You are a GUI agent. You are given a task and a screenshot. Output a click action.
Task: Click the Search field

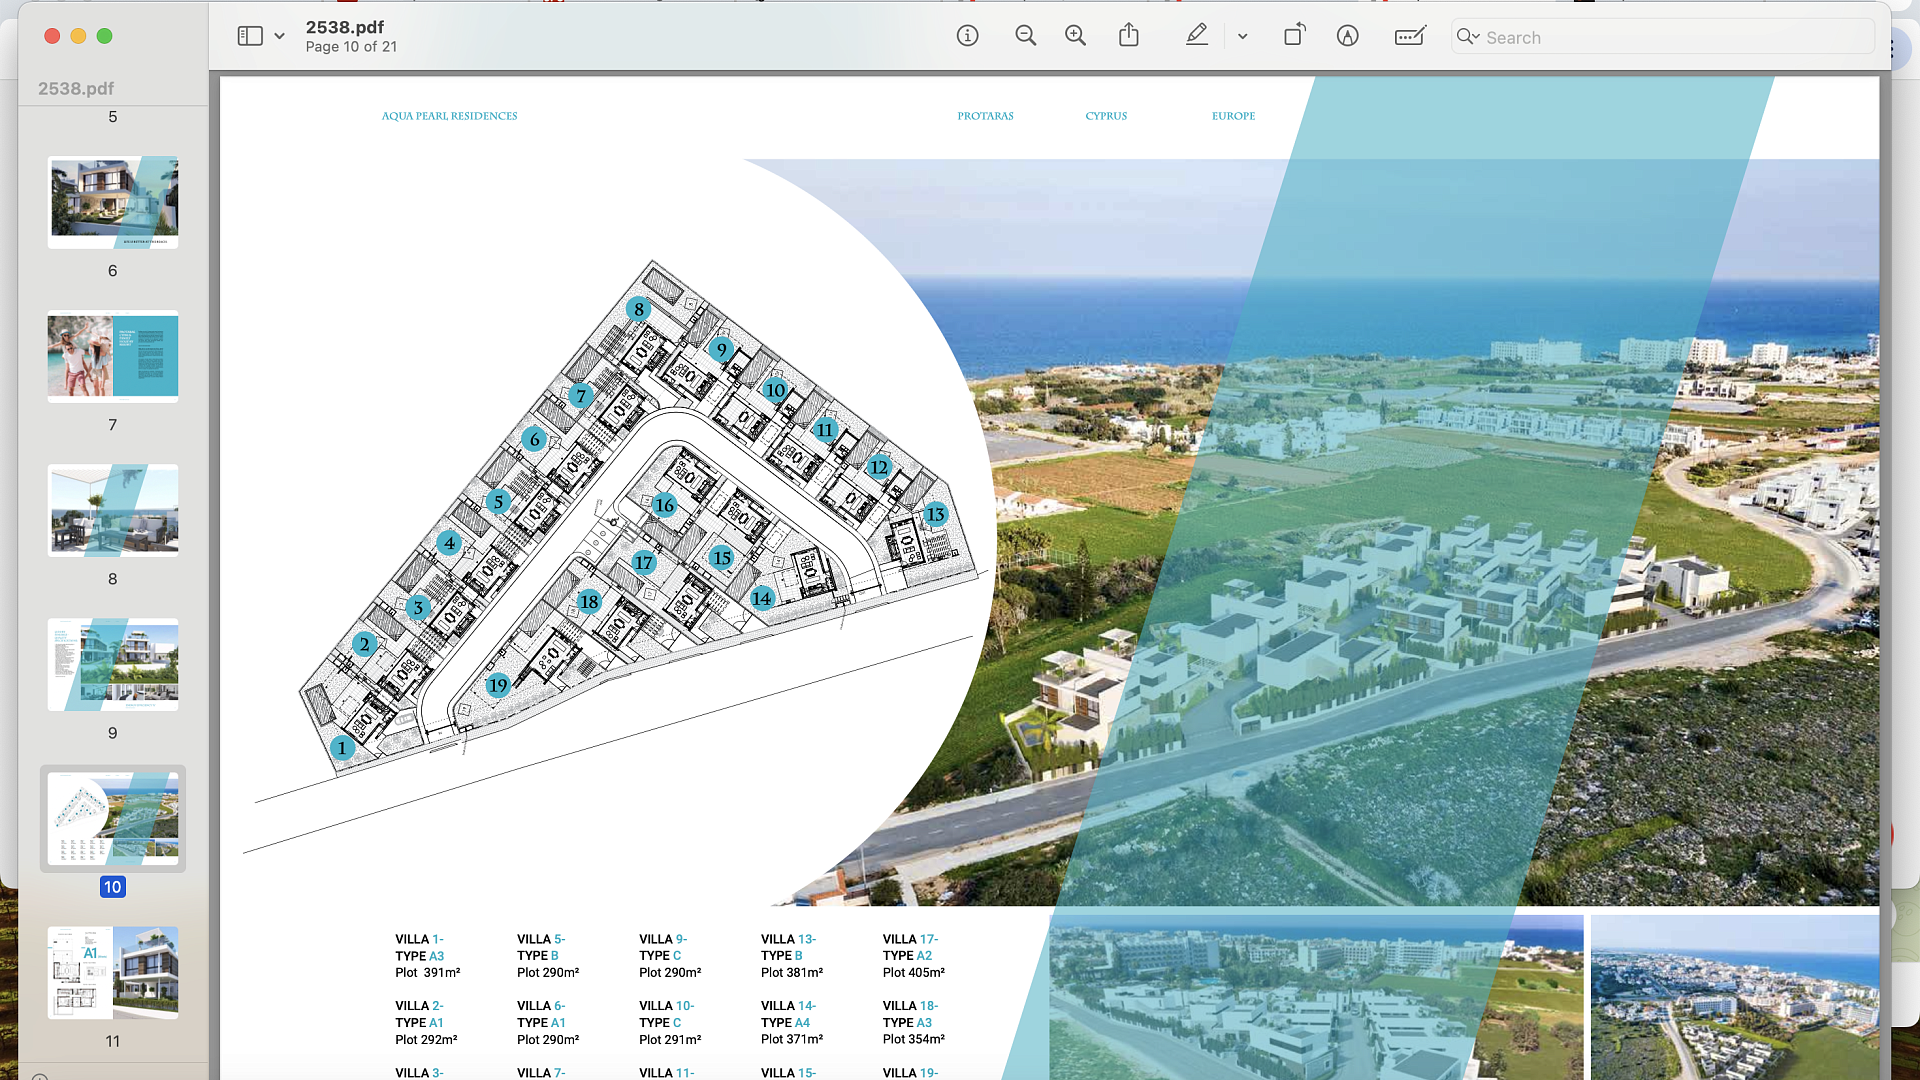[x=1662, y=37]
